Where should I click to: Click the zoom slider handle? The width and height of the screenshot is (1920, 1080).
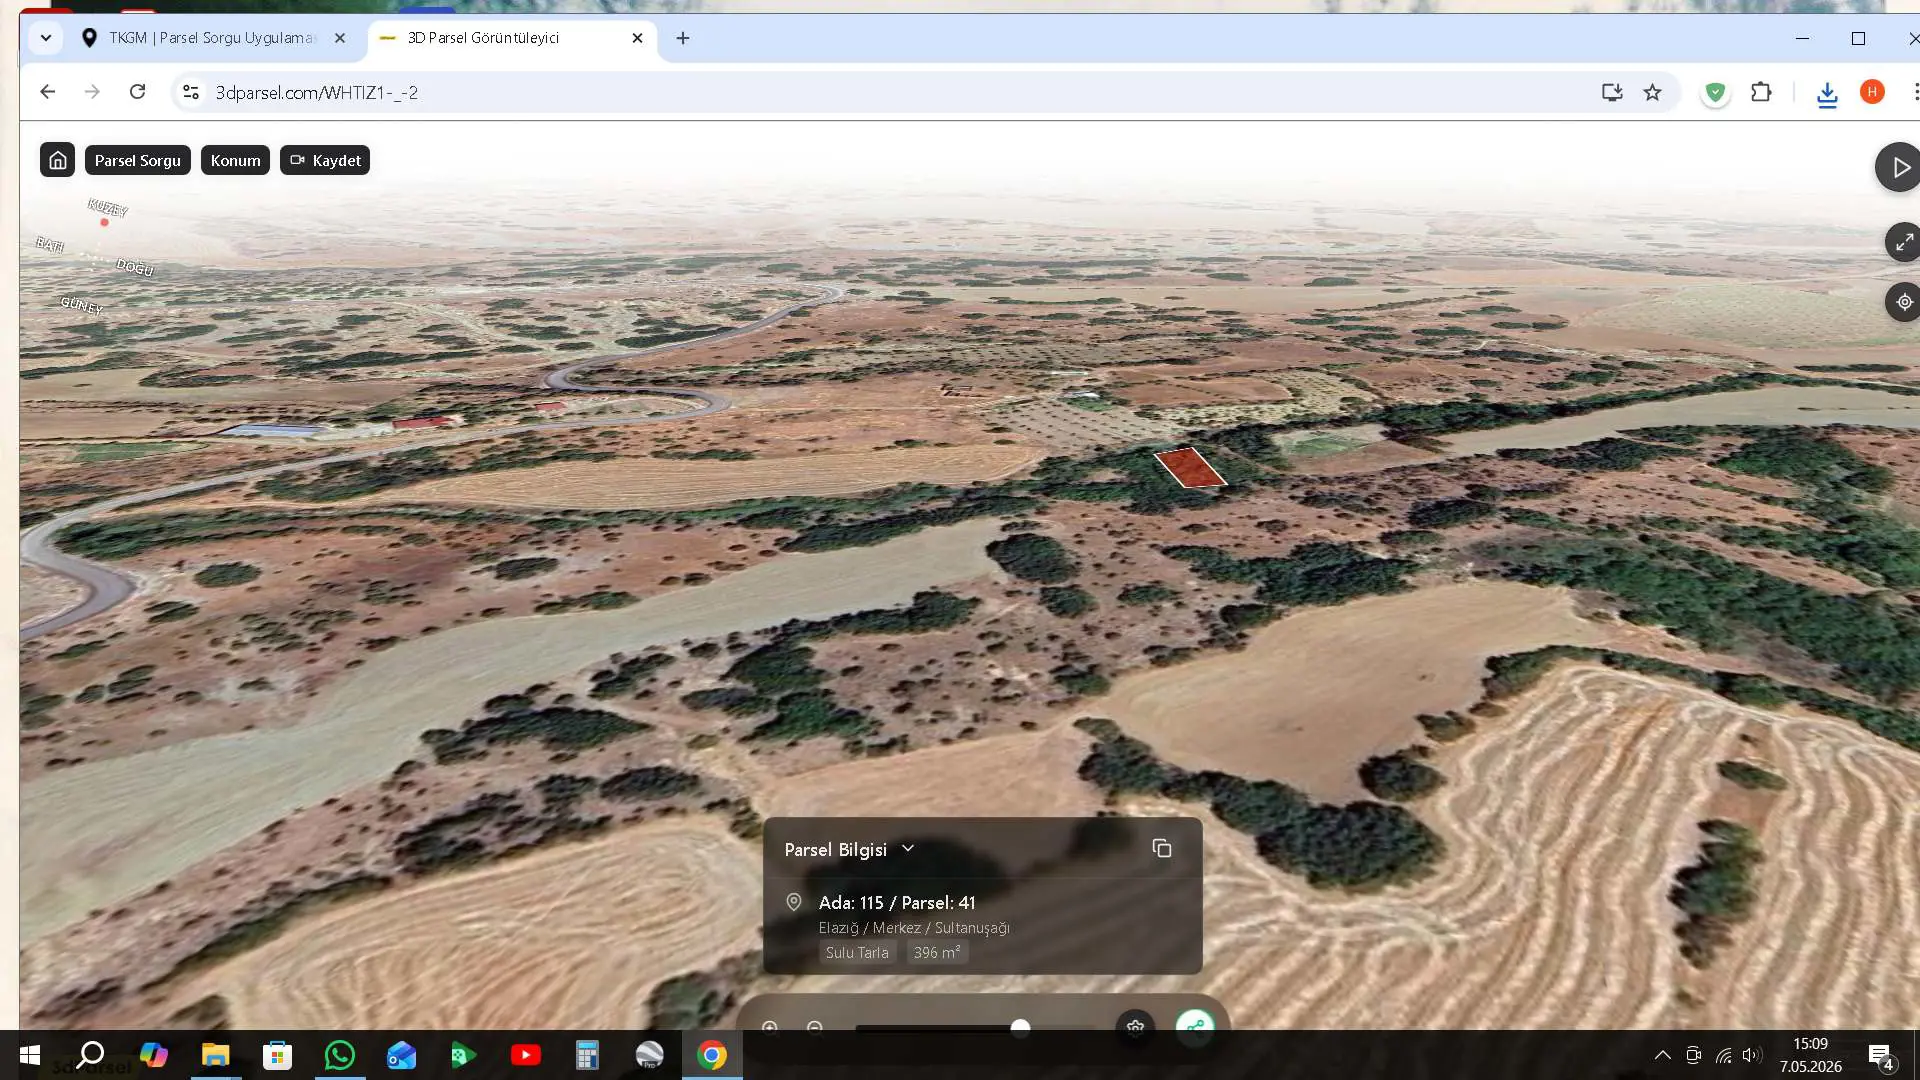(1020, 1027)
